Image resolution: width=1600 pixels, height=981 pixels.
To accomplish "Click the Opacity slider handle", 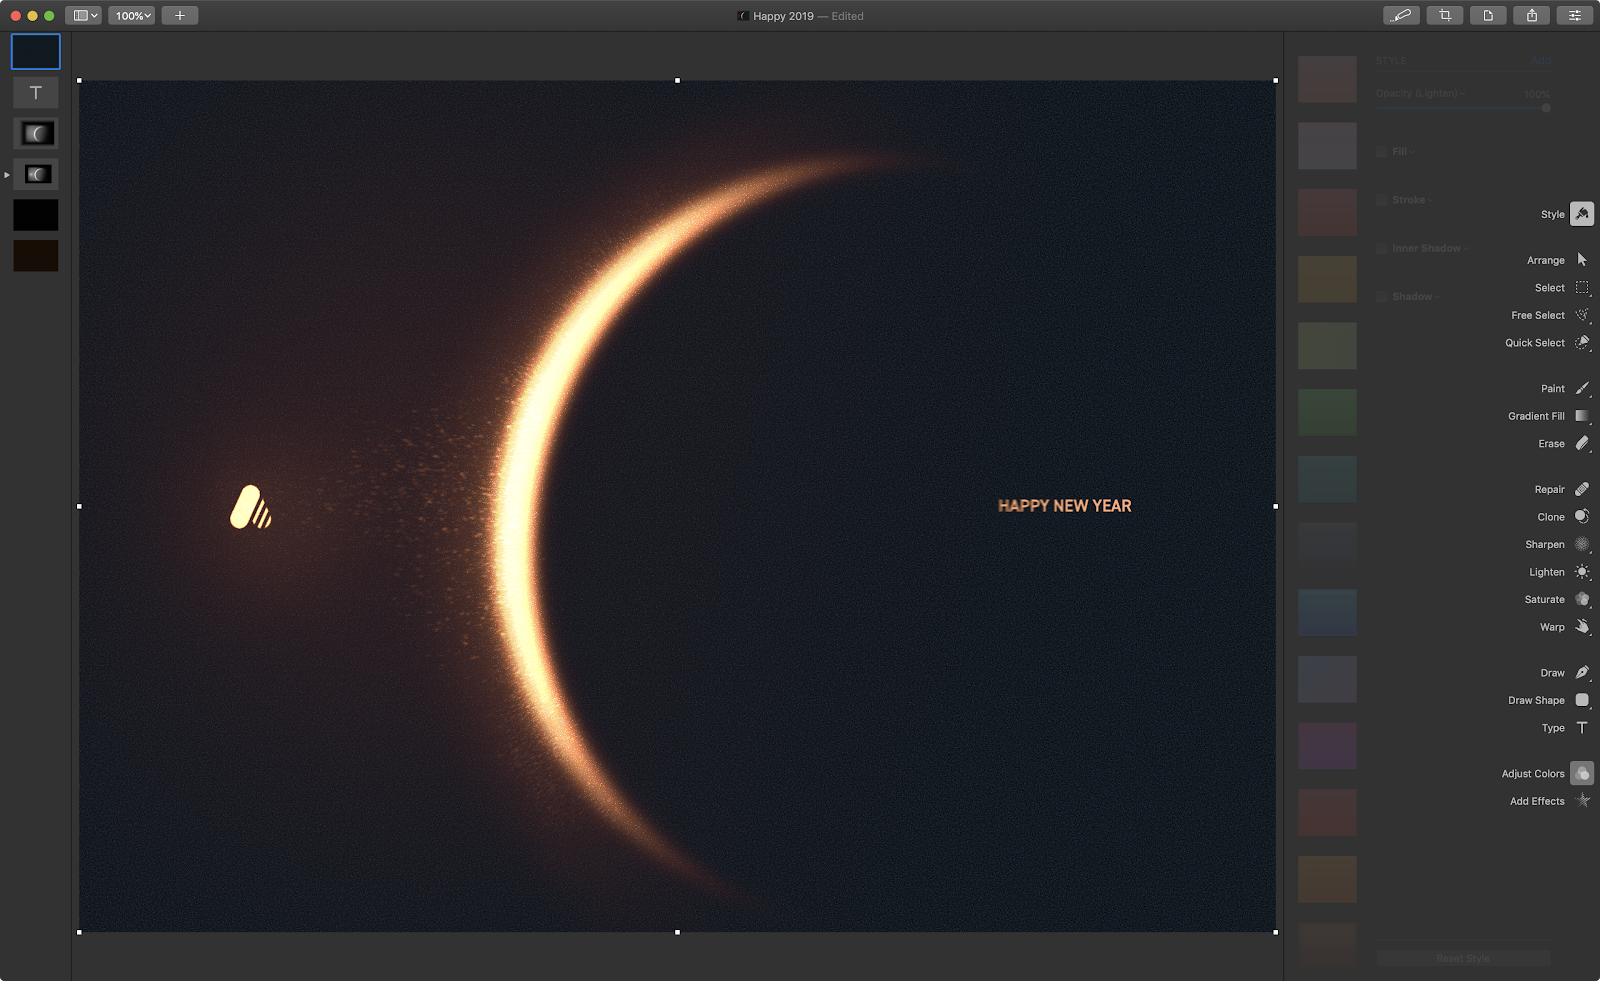I will pyautogui.click(x=1546, y=108).
